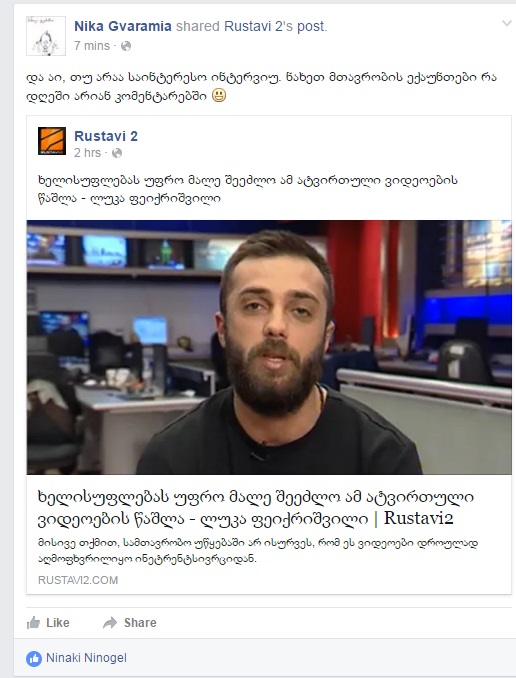Click the globe privacy icon beside 7 mins
This screenshot has height=678, width=516.
click(126, 46)
